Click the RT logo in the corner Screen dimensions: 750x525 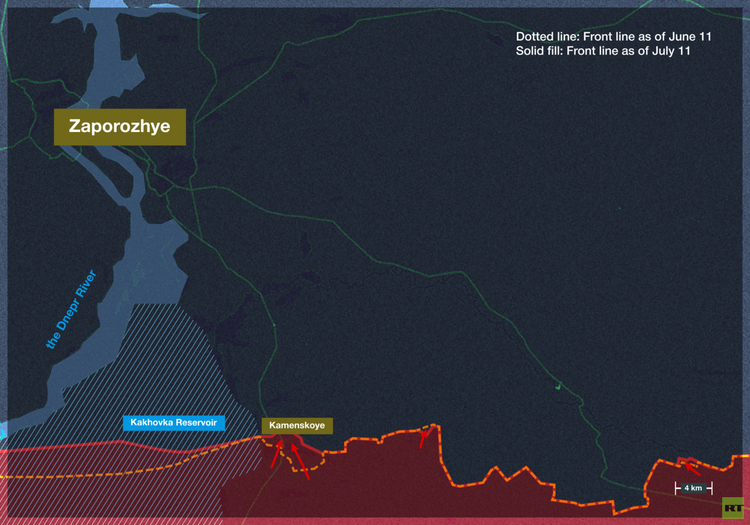pyautogui.click(x=731, y=508)
